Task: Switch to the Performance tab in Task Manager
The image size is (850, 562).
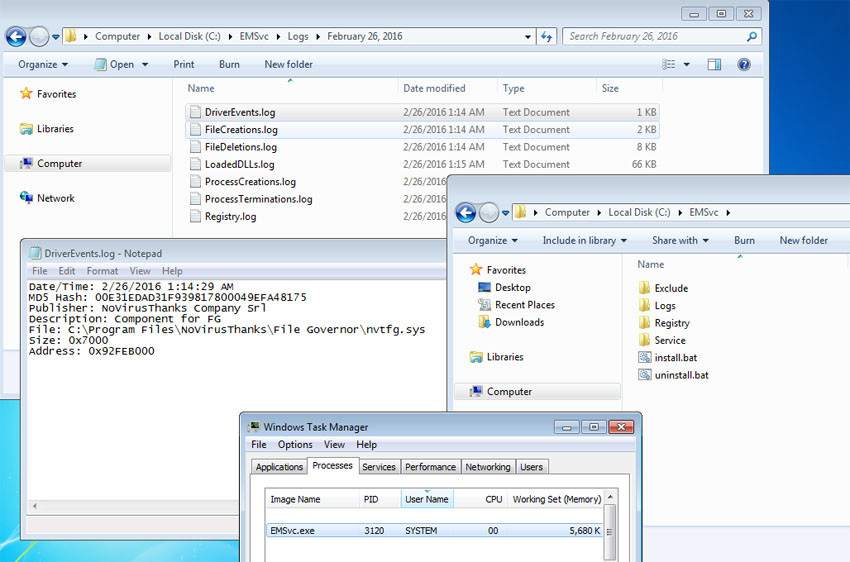Action: coord(430,467)
